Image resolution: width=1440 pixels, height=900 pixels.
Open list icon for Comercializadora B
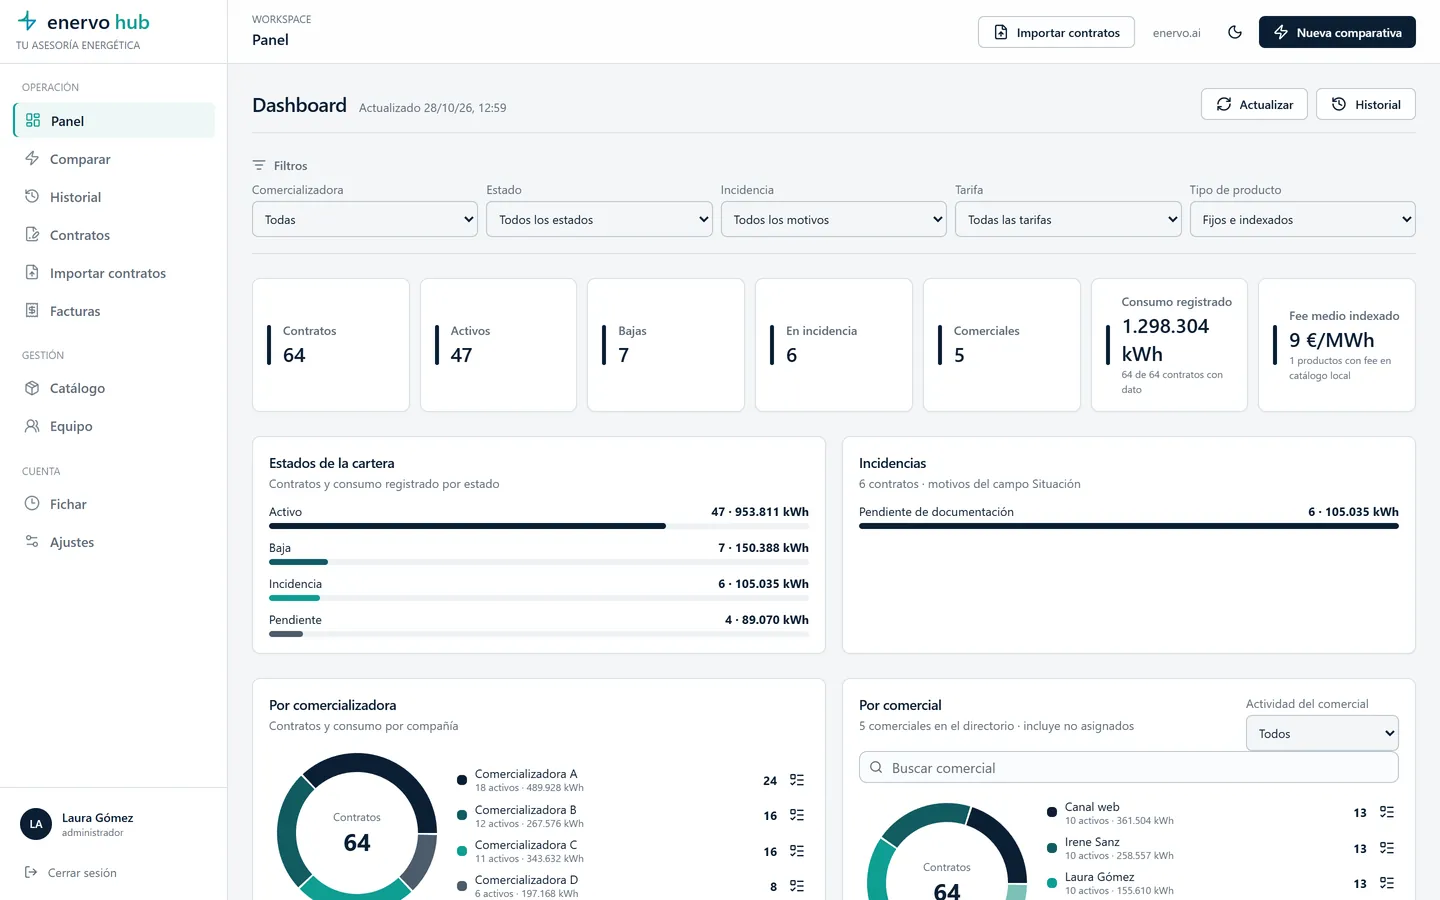[x=797, y=815]
